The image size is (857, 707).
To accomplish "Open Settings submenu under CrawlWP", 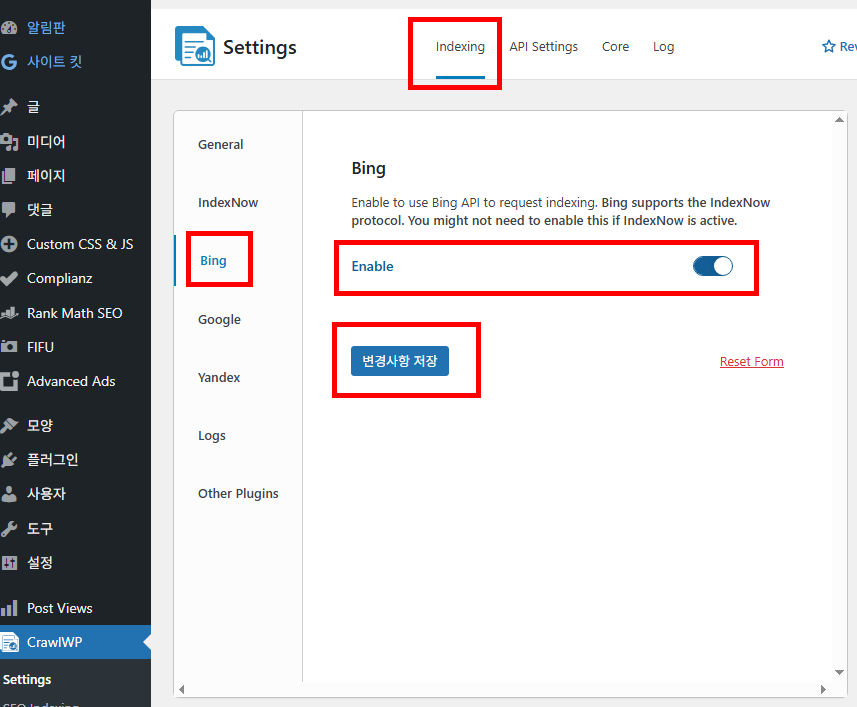I will coord(27,680).
